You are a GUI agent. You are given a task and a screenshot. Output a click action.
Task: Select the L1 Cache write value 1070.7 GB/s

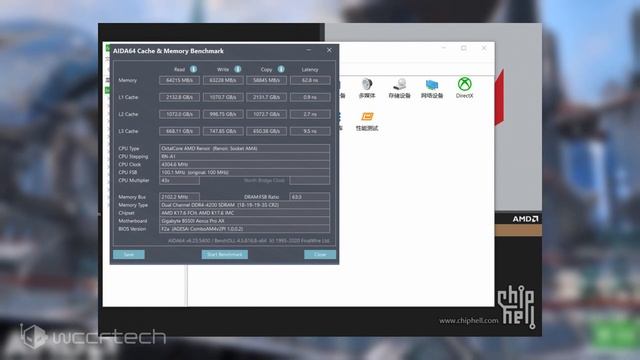tap(223, 97)
